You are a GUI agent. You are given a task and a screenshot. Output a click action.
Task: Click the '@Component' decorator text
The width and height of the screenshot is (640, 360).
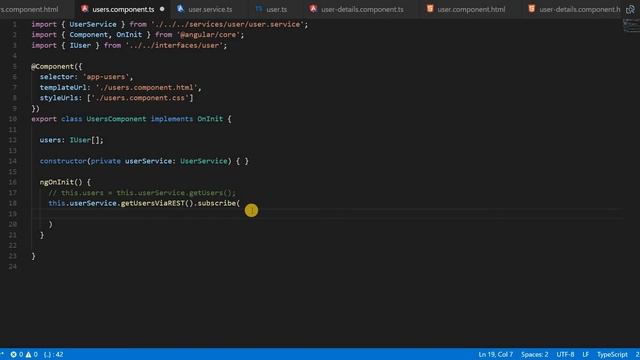click(52, 66)
